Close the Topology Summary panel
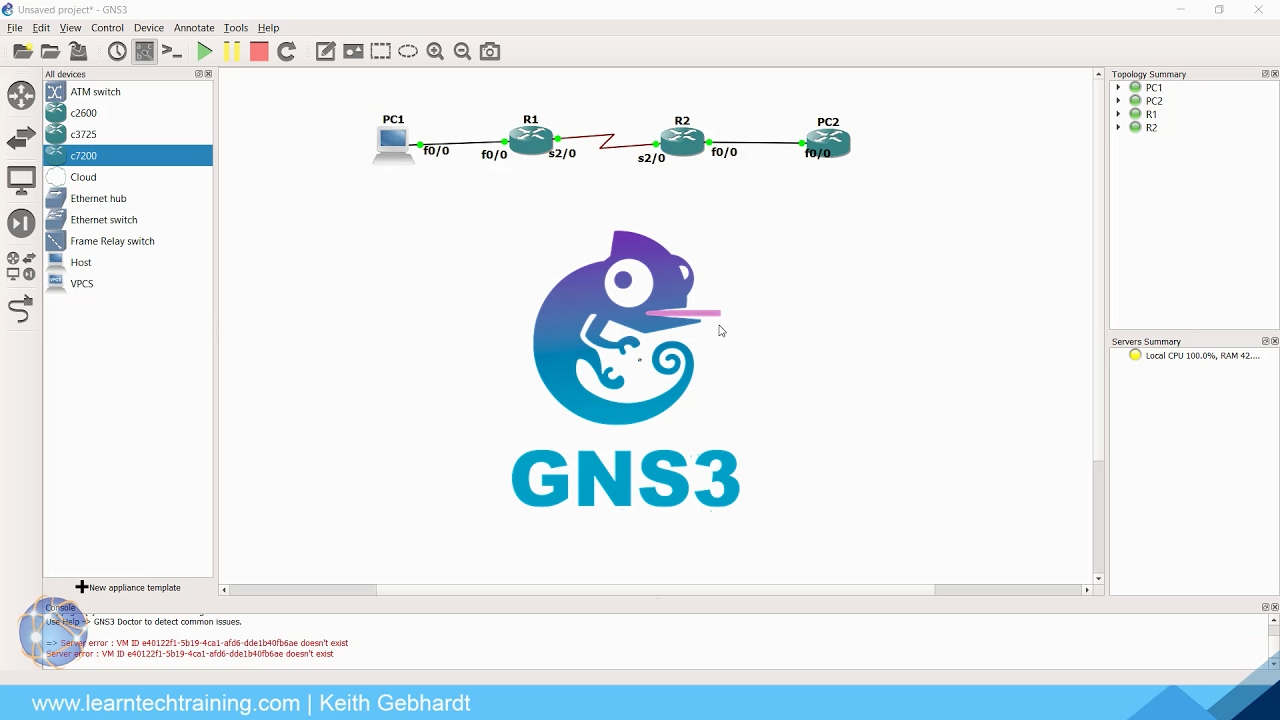This screenshot has height=720, width=1280. 1274,74
